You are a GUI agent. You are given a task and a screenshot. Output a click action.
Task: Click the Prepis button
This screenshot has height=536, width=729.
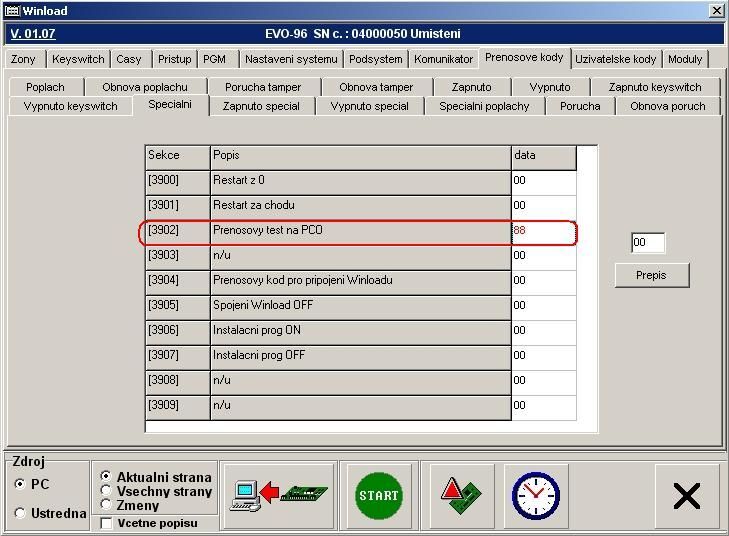pyautogui.click(x=651, y=275)
